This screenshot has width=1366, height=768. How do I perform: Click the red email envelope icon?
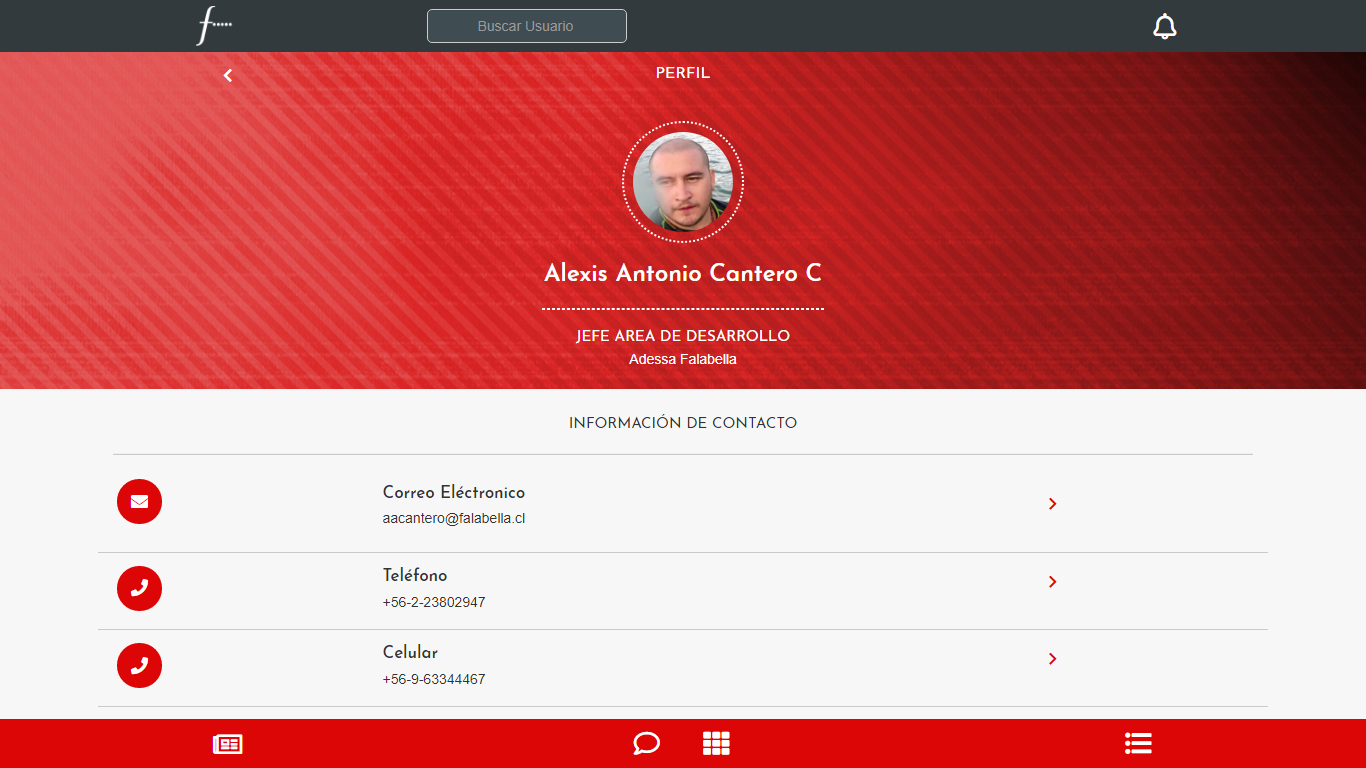pos(139,502)
